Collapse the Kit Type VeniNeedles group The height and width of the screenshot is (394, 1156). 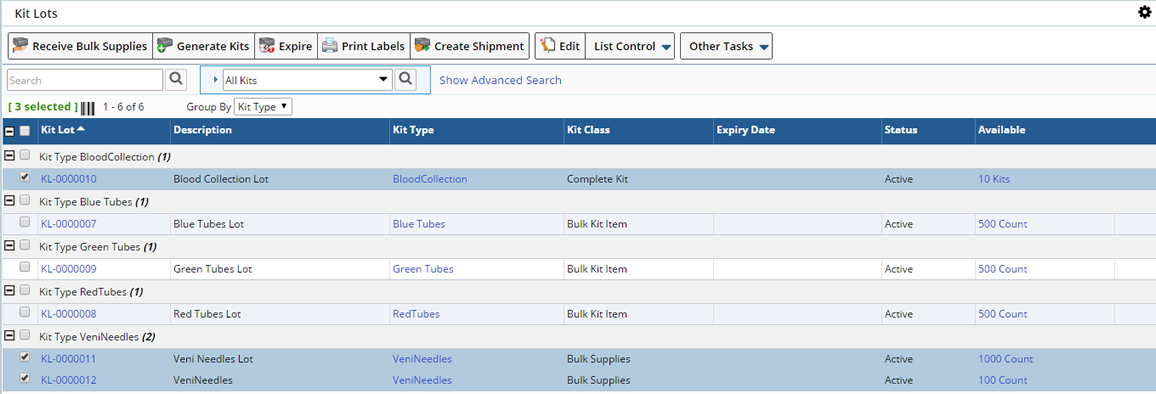tap(10, 336)
